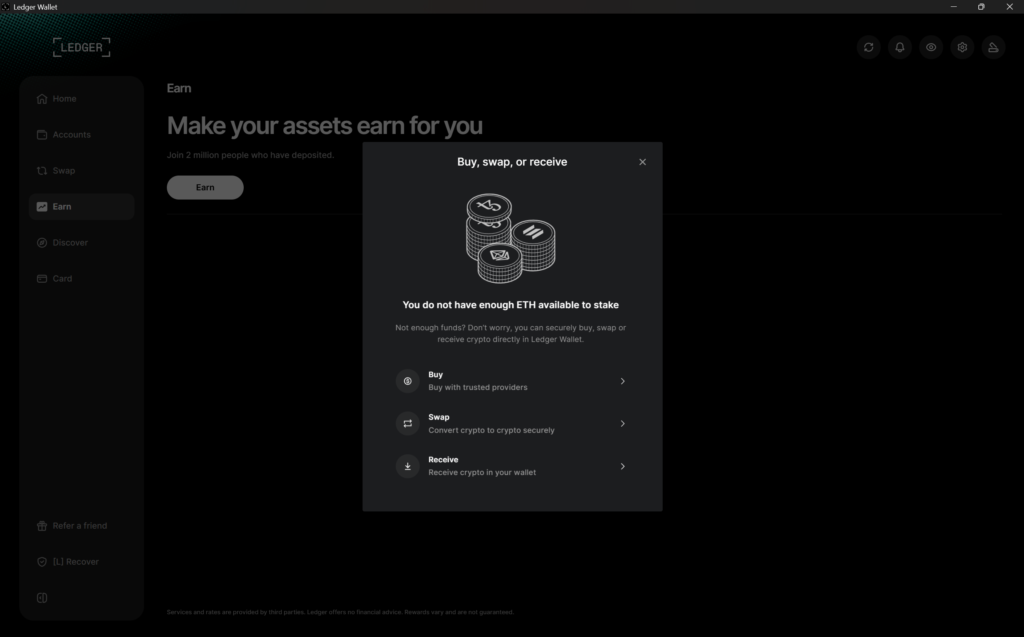Viewport: 1024px width, 637px height.
Task: Click the rounded Earn button under headline
Action: pyautogui.click(x=205, y=188)
